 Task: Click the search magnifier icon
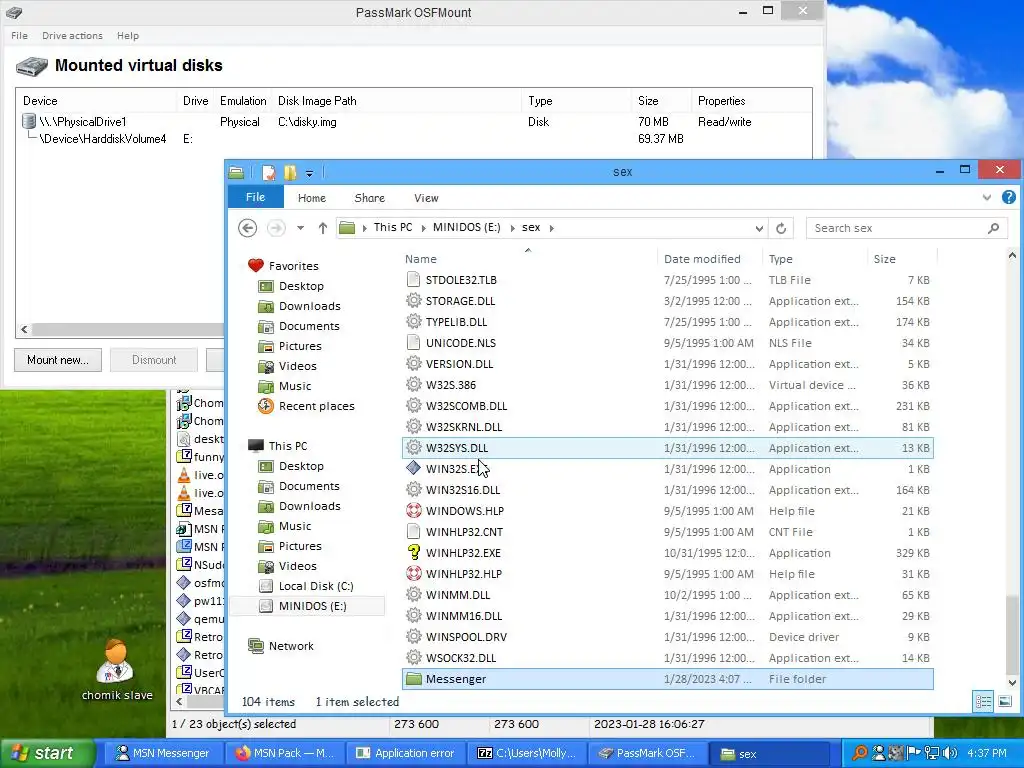coord(993,228)
